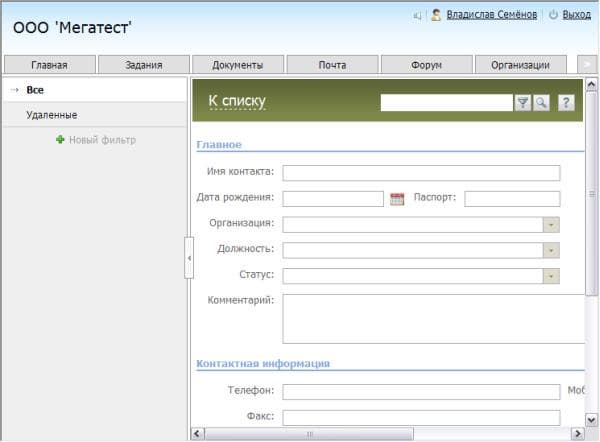Focus the Телефон field
Viewport: 600px width, 442px height.
point(421,392)
